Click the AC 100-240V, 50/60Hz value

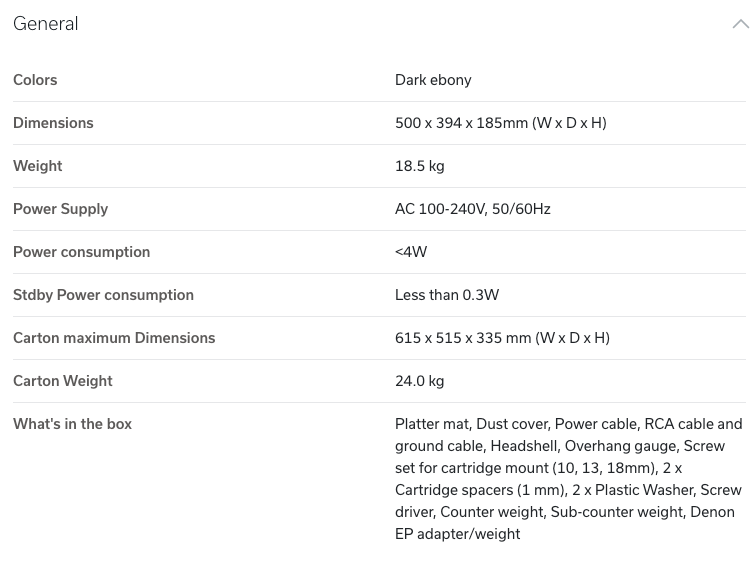[473, 209]
